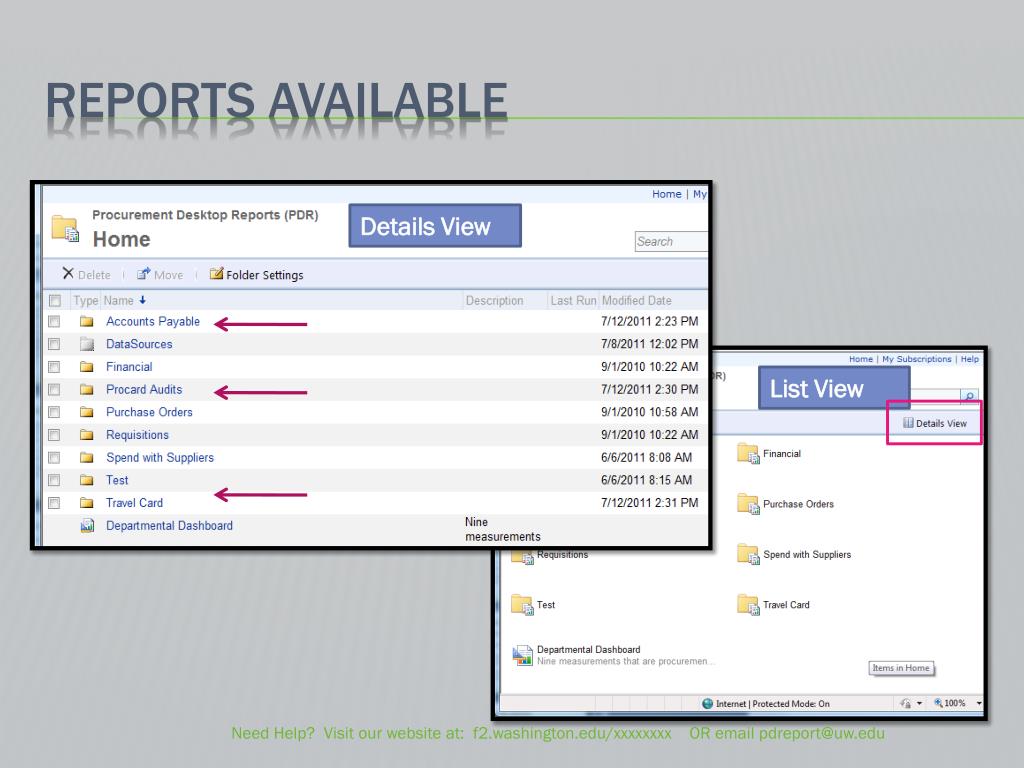Image resolution: width=1024 pixels, height=768 pixels.
Task: Click the modified date "6/6/2011 8:08 AM"
Action: [647, 458]
